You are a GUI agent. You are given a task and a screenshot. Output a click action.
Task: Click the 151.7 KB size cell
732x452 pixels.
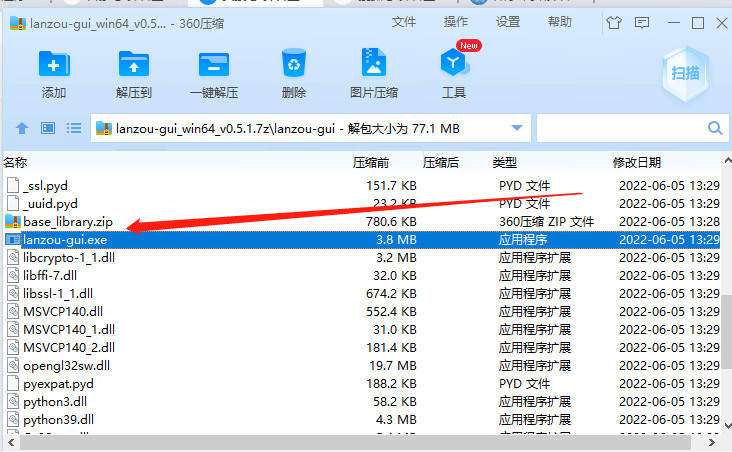click(391, 186)
